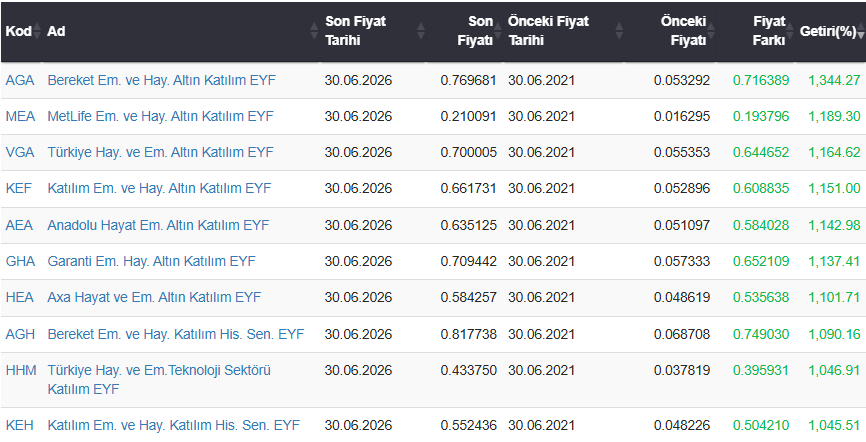The height and width of the screenshot is (442, 866).
Task: Open Bereket Em. ve Hay. Altın Katılım EYF
Action: pos(161,80)
